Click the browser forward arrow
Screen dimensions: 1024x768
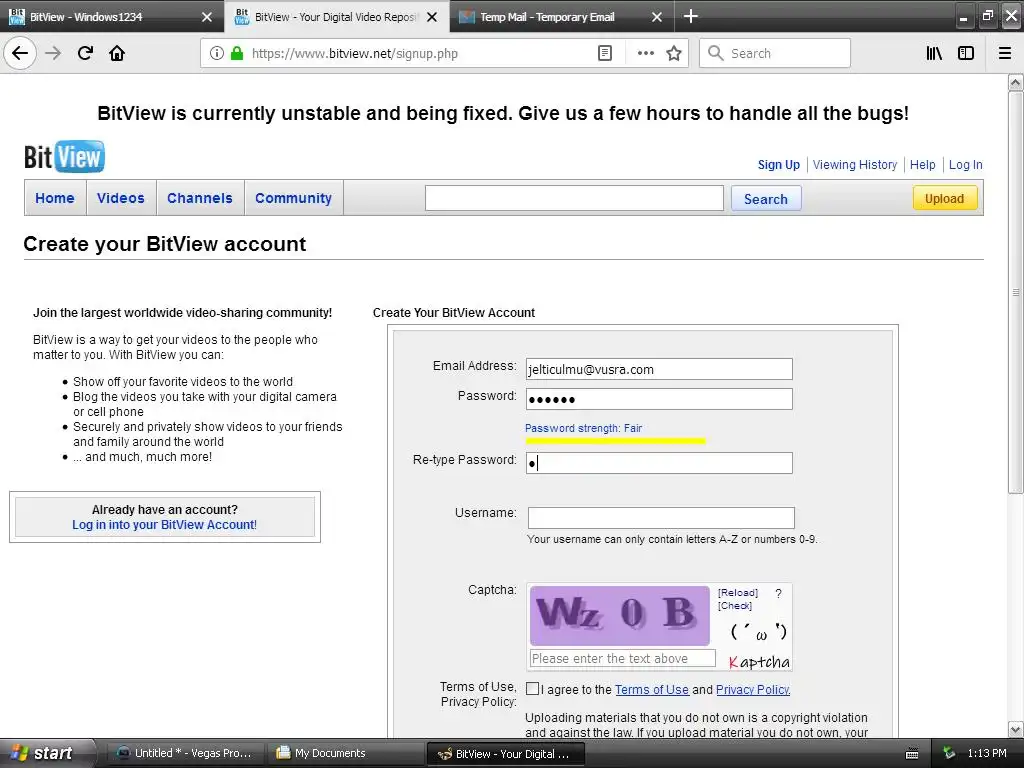54,54
